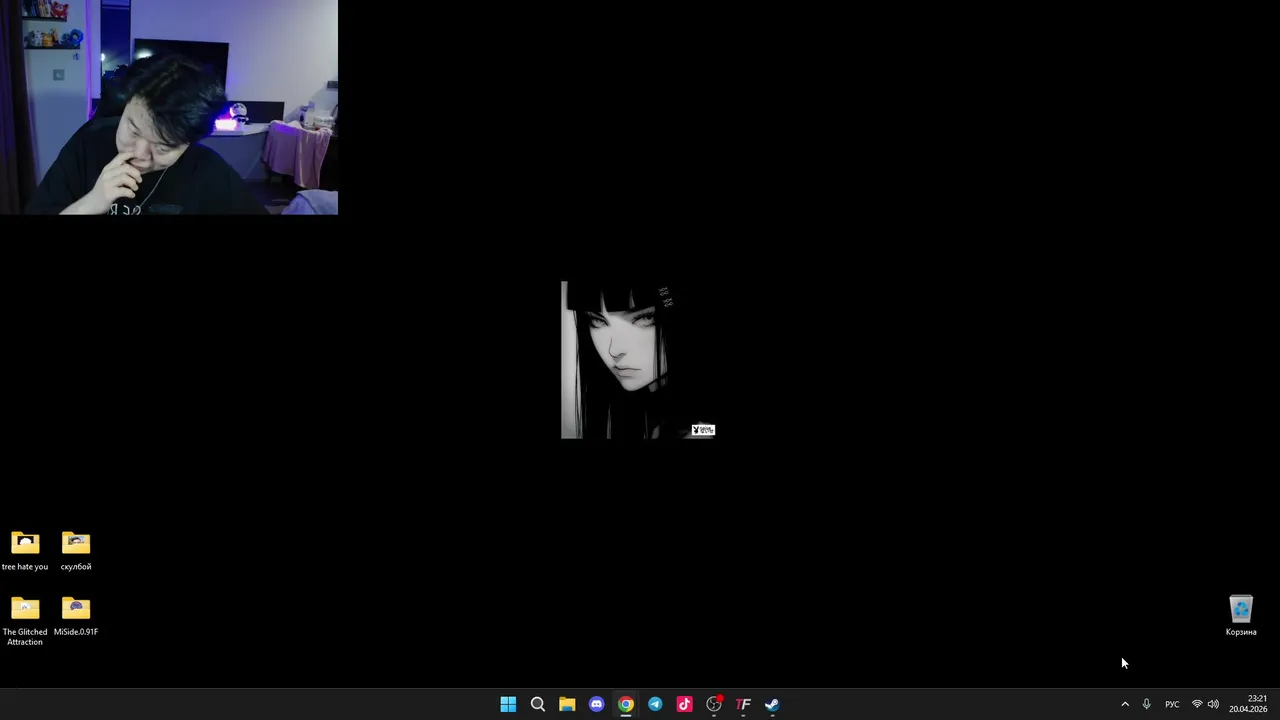Click the webcam overlay video feed
This screenshot has width=1280, height=720.
pyautogui.click(x=169, y=107)
